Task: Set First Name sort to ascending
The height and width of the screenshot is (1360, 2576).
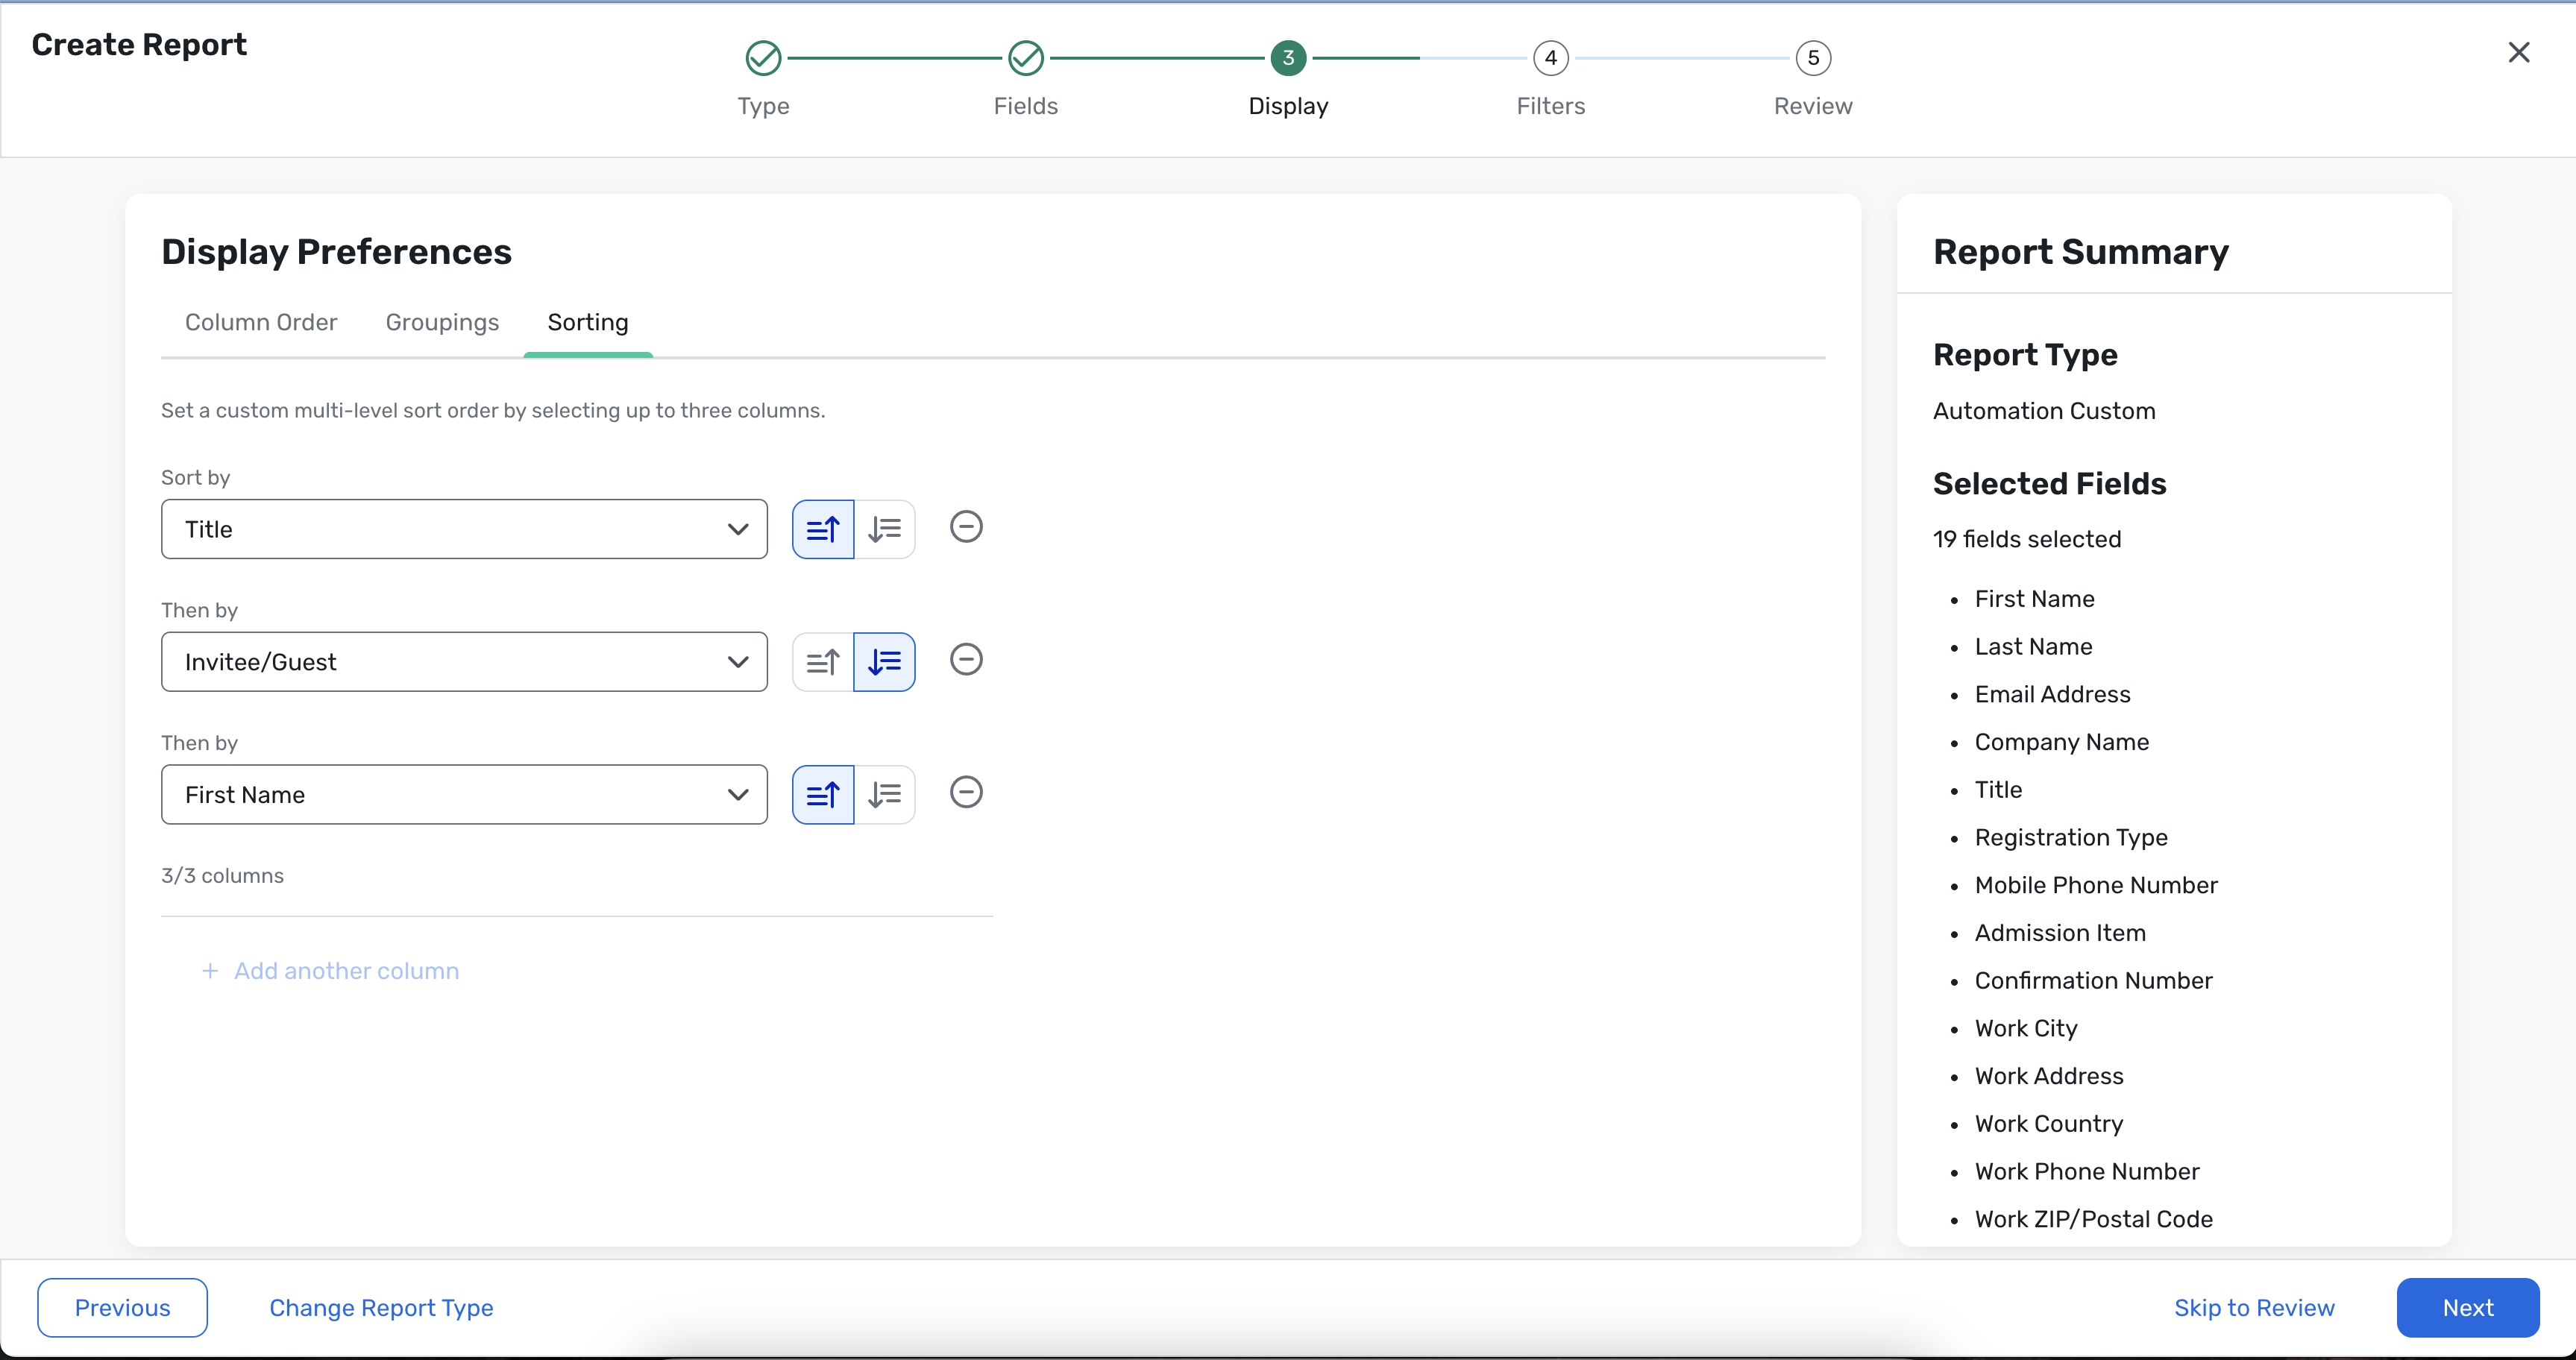Action: [822, 795]
